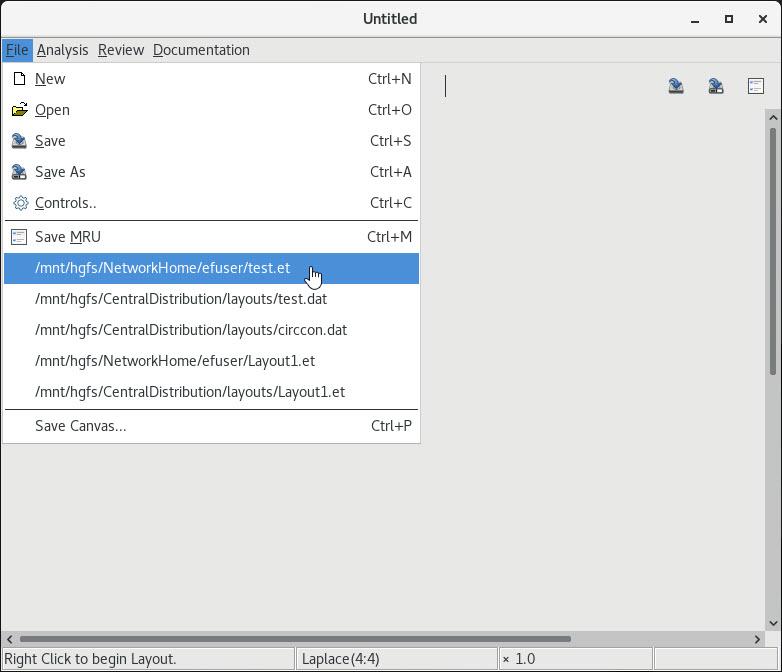Viewport: 782px width, 672px height.
Task: Click the horizontal scrollbar right arrow
Action: [x=757, y=639]
